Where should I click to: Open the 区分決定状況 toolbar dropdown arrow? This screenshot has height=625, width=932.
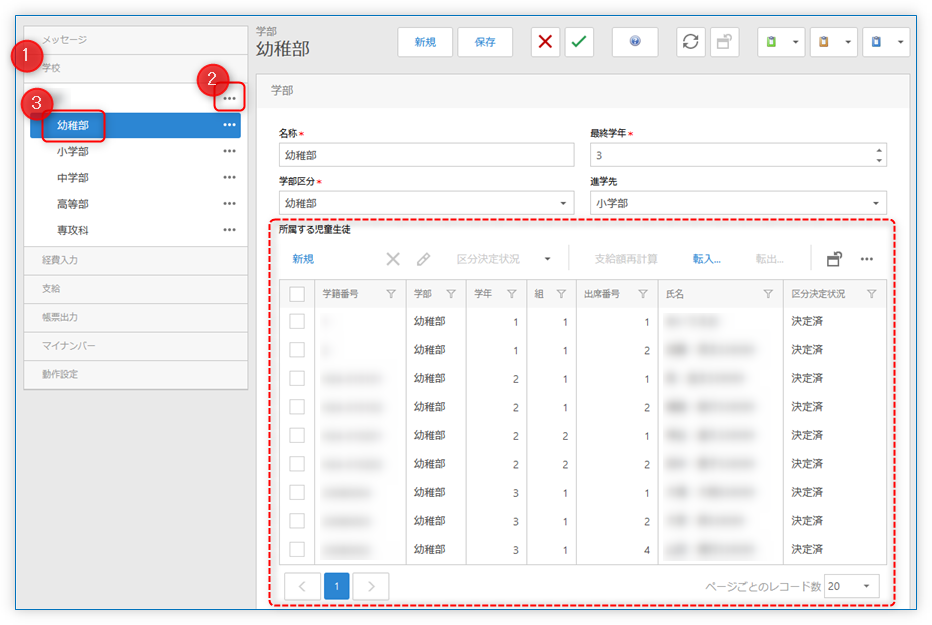[x=547, y=259]
